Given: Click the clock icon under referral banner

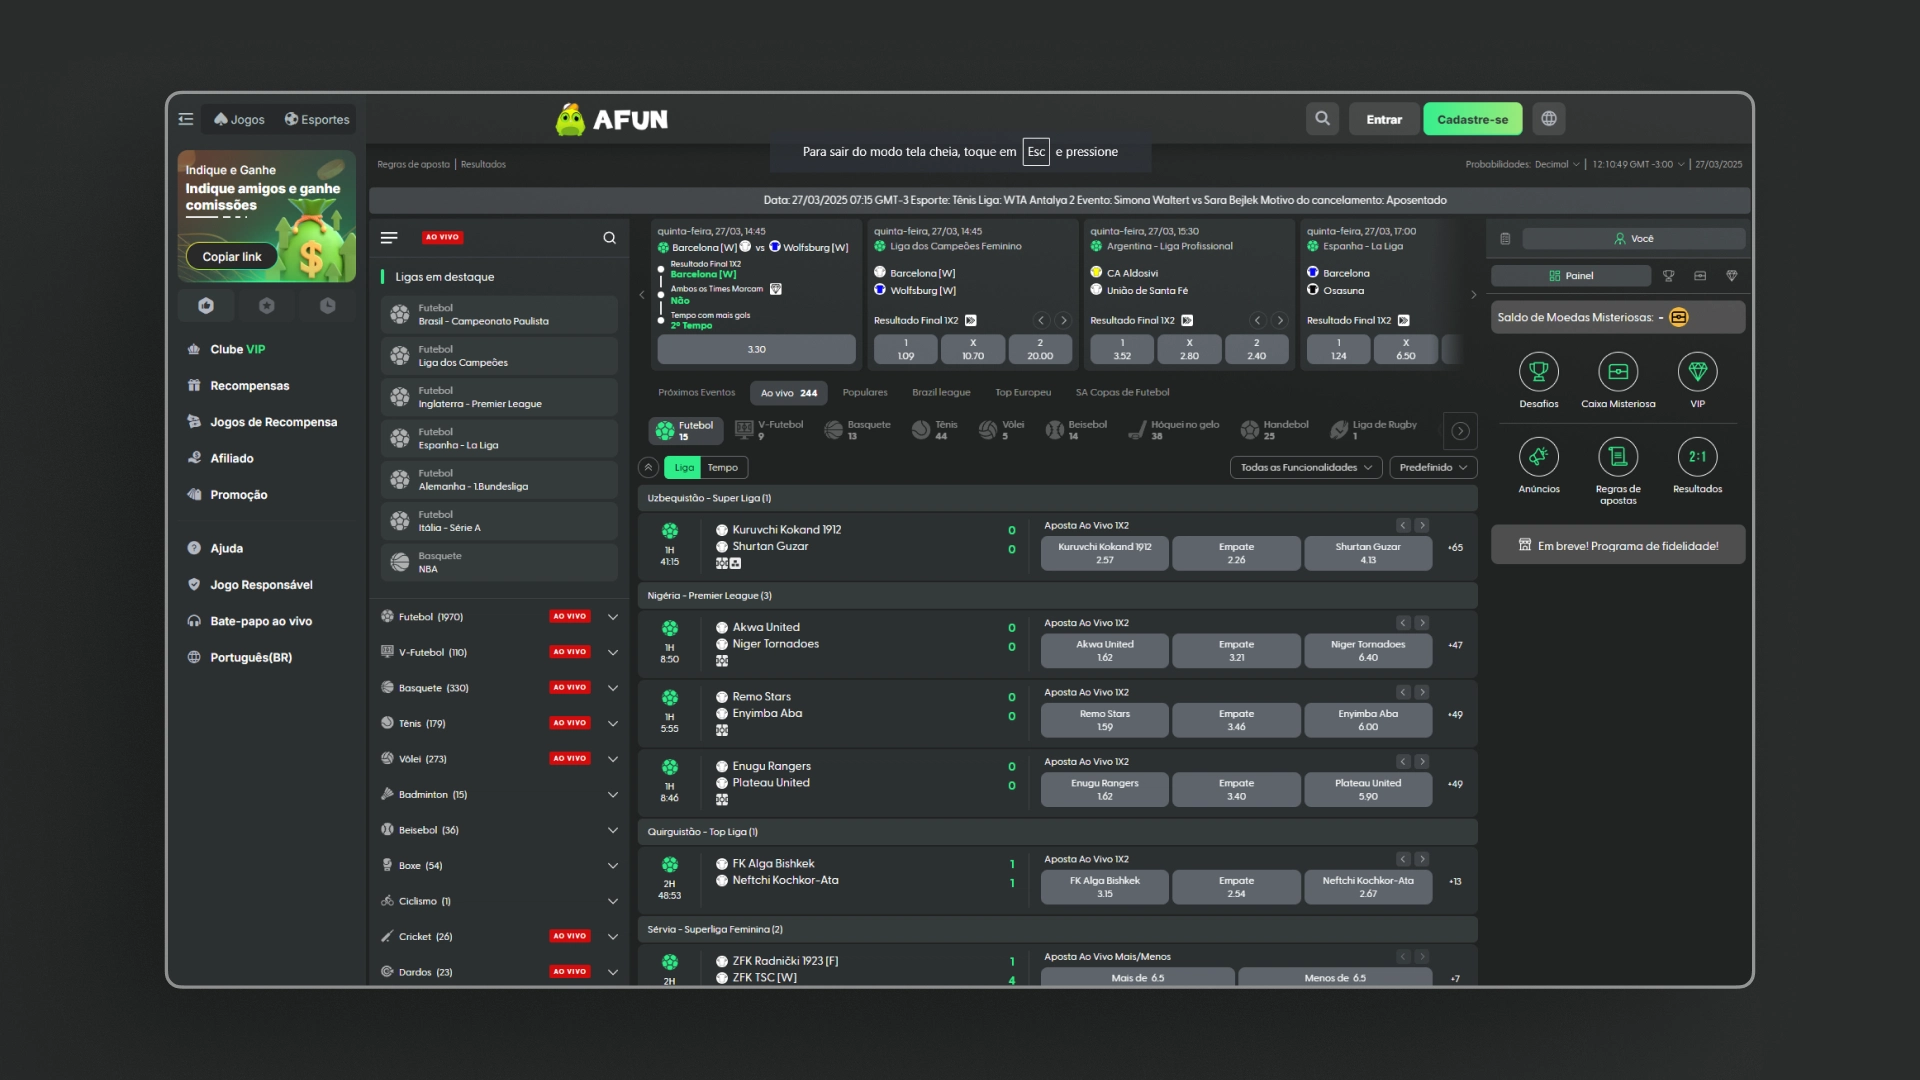Looking at the screenshot, I should 327,306.
